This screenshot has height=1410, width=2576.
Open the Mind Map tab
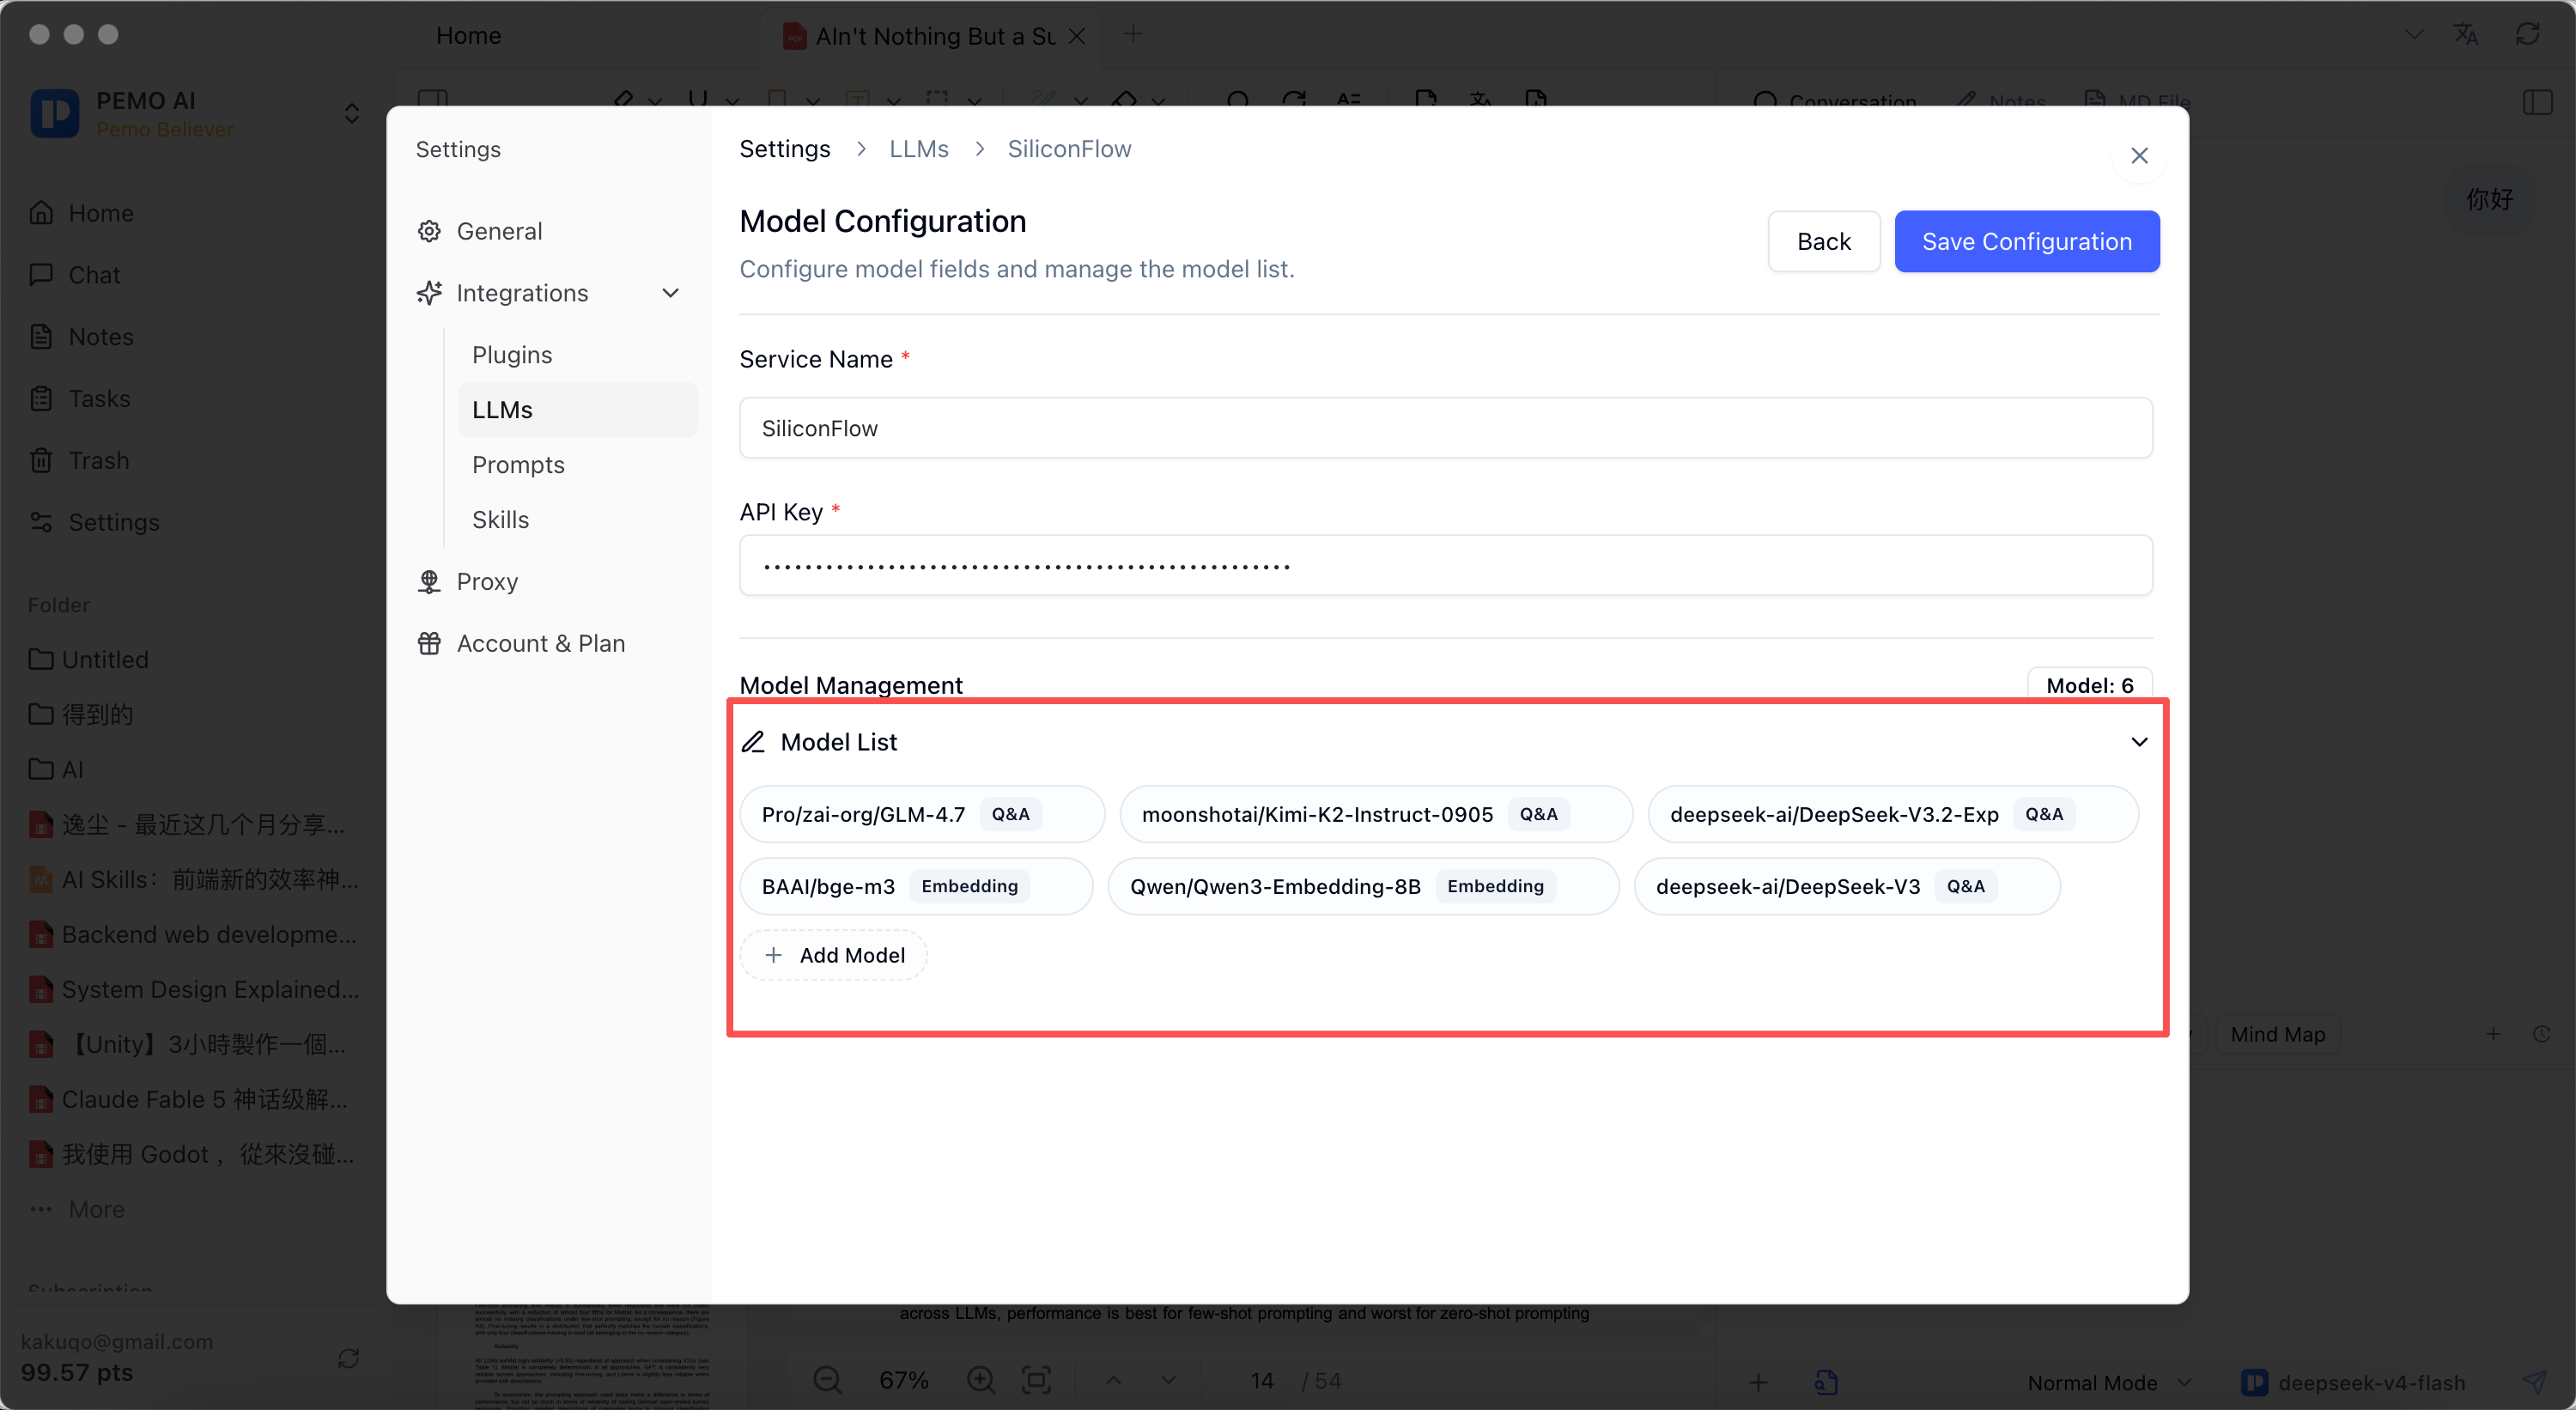pos(2277,1034)
